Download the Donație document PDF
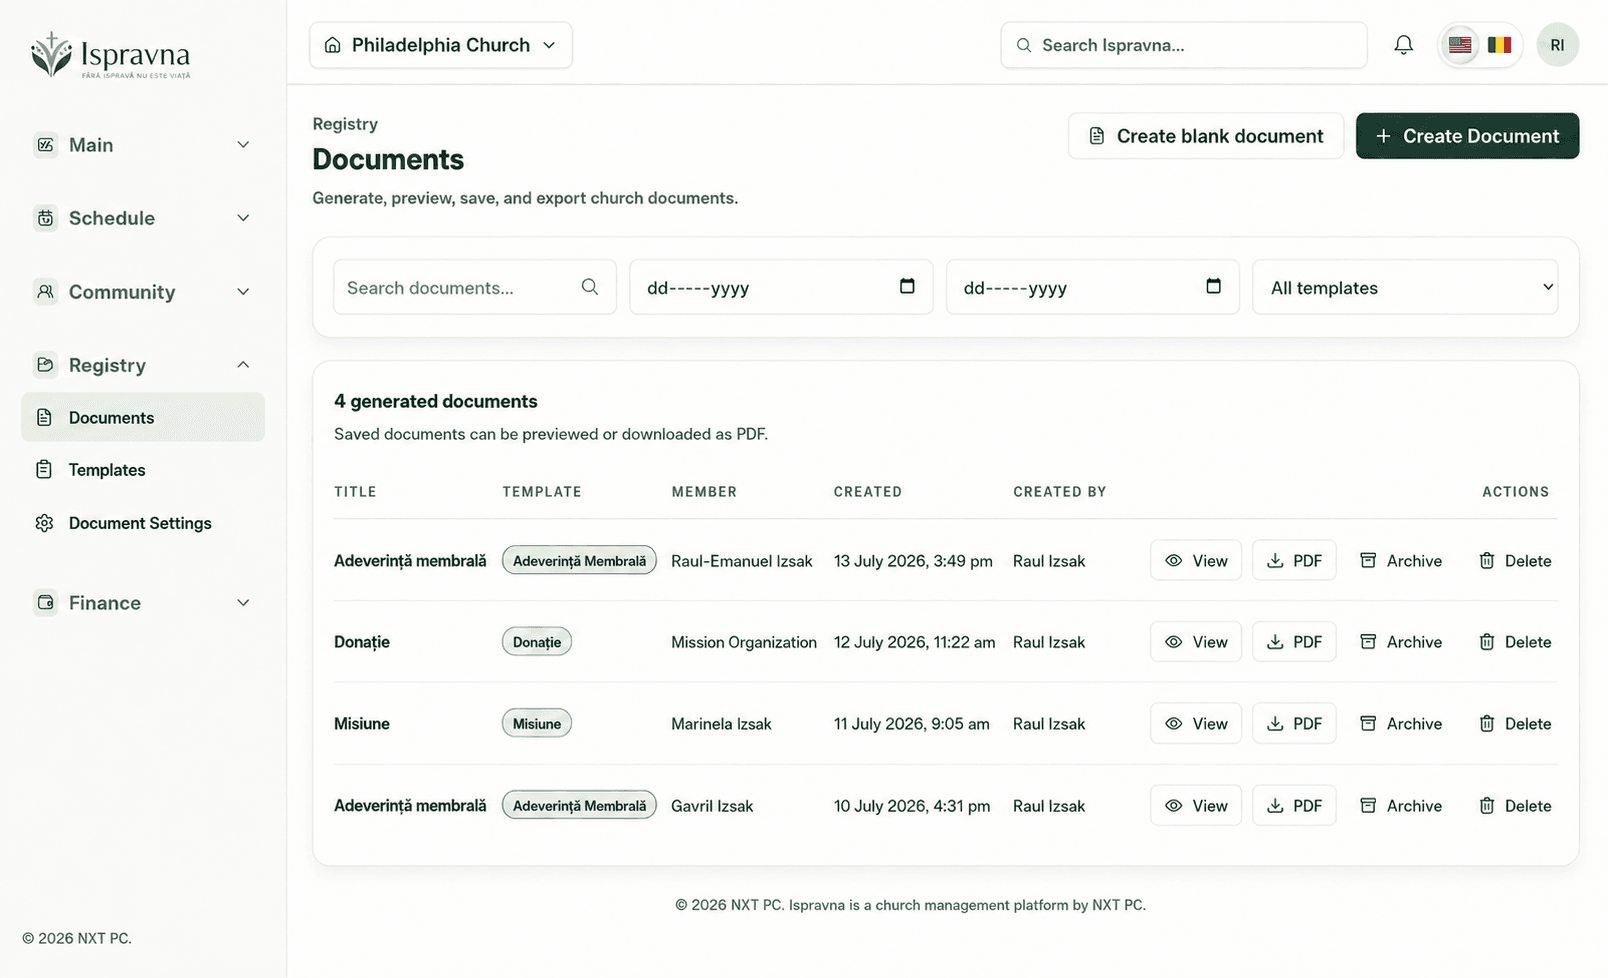This screenshot has height=978, width=1608. coord(1294,642)
